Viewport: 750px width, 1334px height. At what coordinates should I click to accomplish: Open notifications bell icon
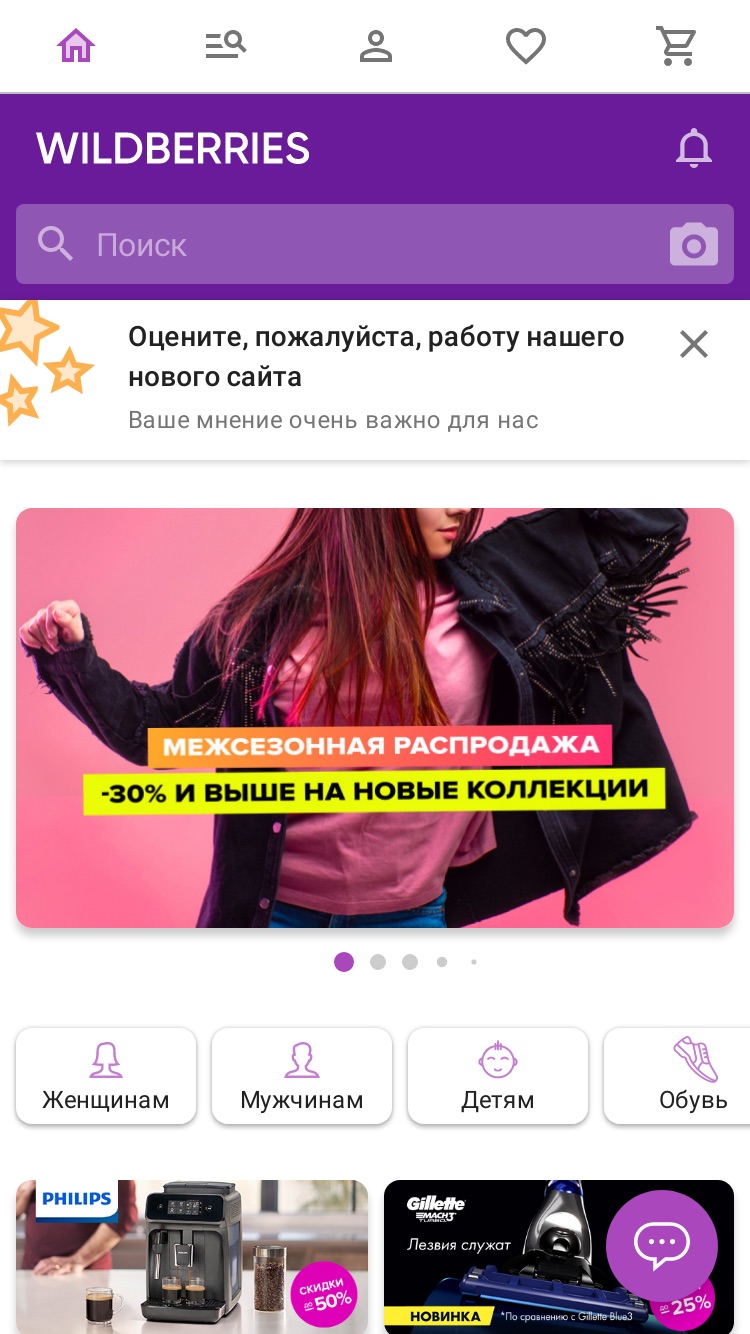[694, 149]
